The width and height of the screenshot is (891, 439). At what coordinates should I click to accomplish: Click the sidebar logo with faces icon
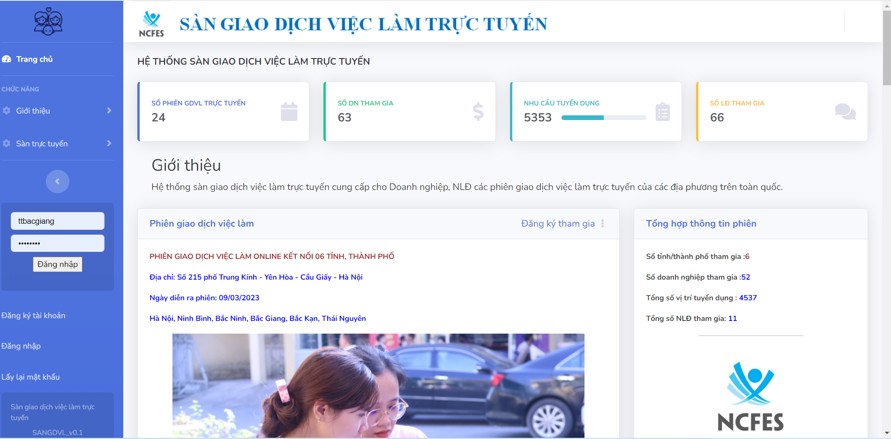(x=48, y=22)
